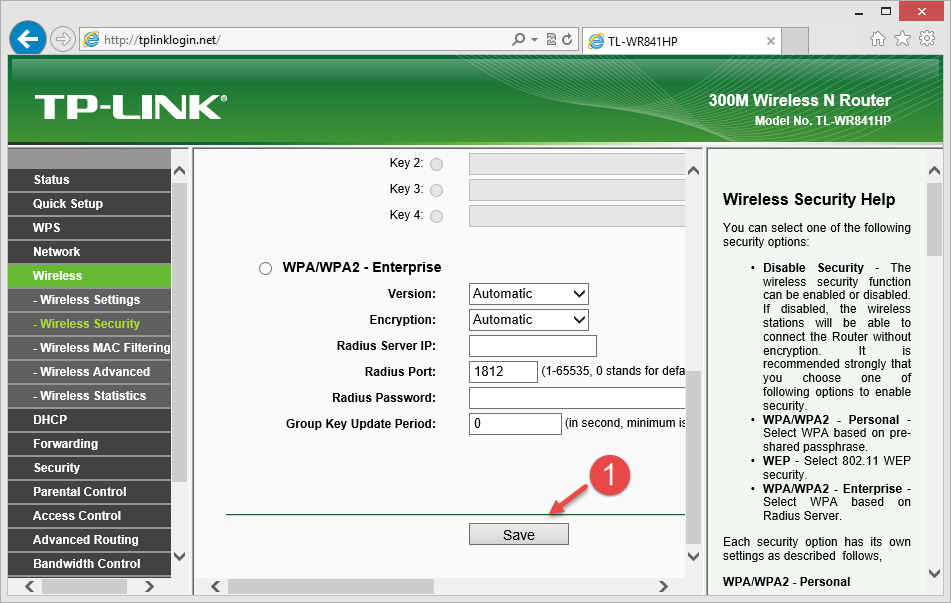Open the browser Home icon
Viewport: 951px width, 603px height.
pos(878,39)
